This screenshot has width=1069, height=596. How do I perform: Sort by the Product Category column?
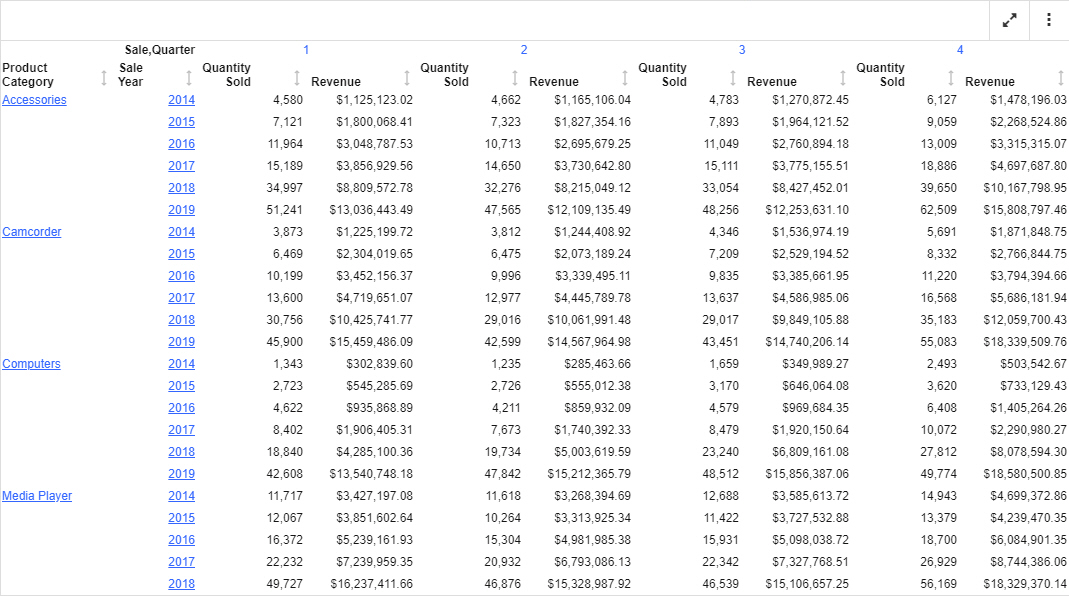tap(104, 77)
